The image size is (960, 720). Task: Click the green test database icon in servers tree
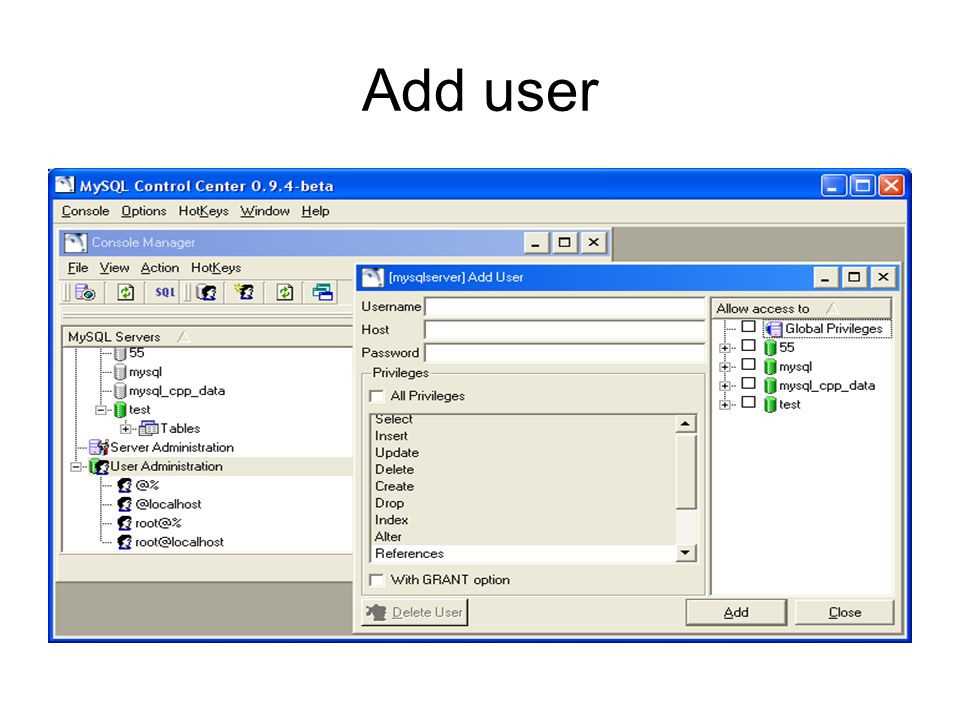[120, 410]
